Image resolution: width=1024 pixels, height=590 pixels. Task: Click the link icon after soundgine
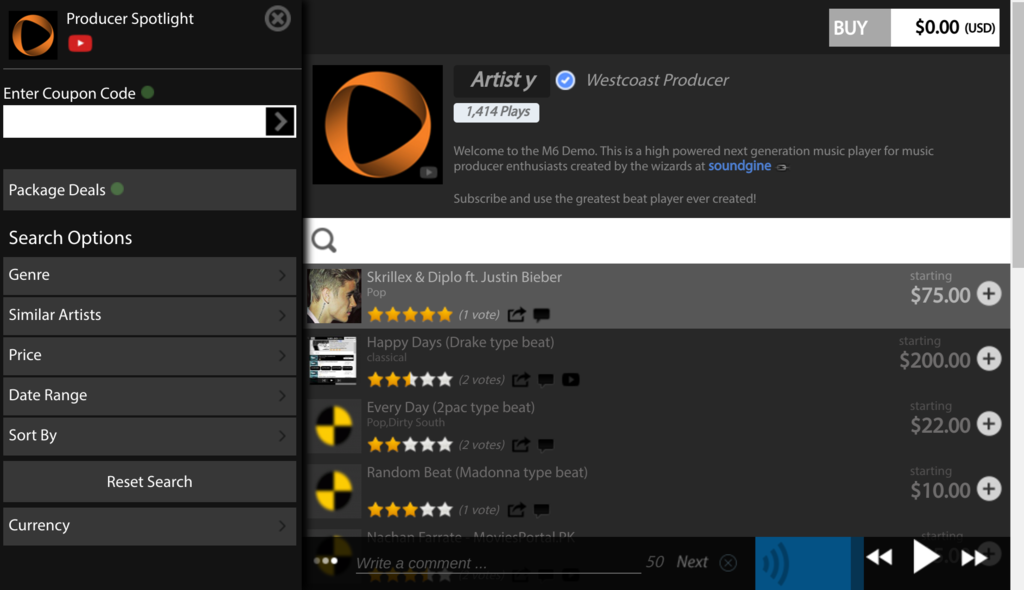(x=782, y=167)
